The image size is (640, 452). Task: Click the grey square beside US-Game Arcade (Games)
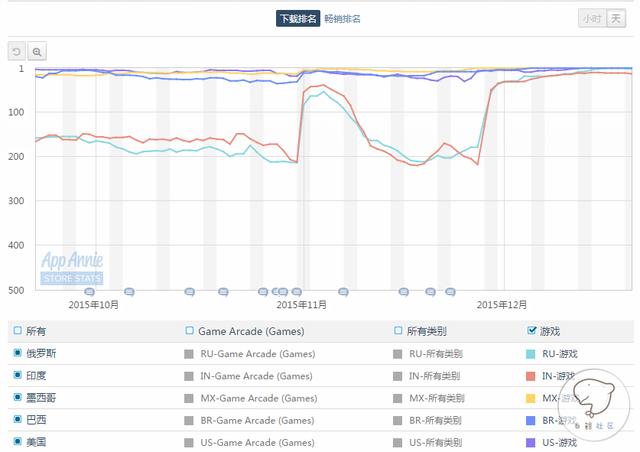pos(189,442)
